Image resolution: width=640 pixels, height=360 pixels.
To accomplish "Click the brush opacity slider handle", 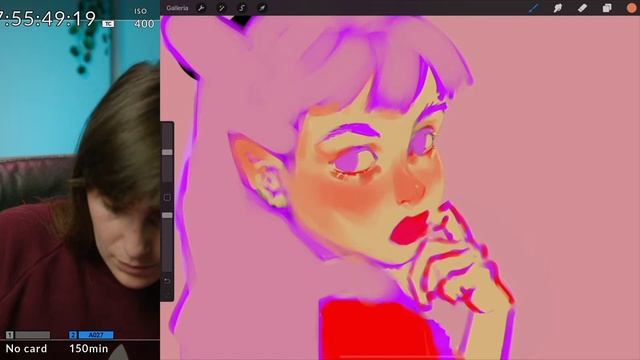I will coord(167,215).
